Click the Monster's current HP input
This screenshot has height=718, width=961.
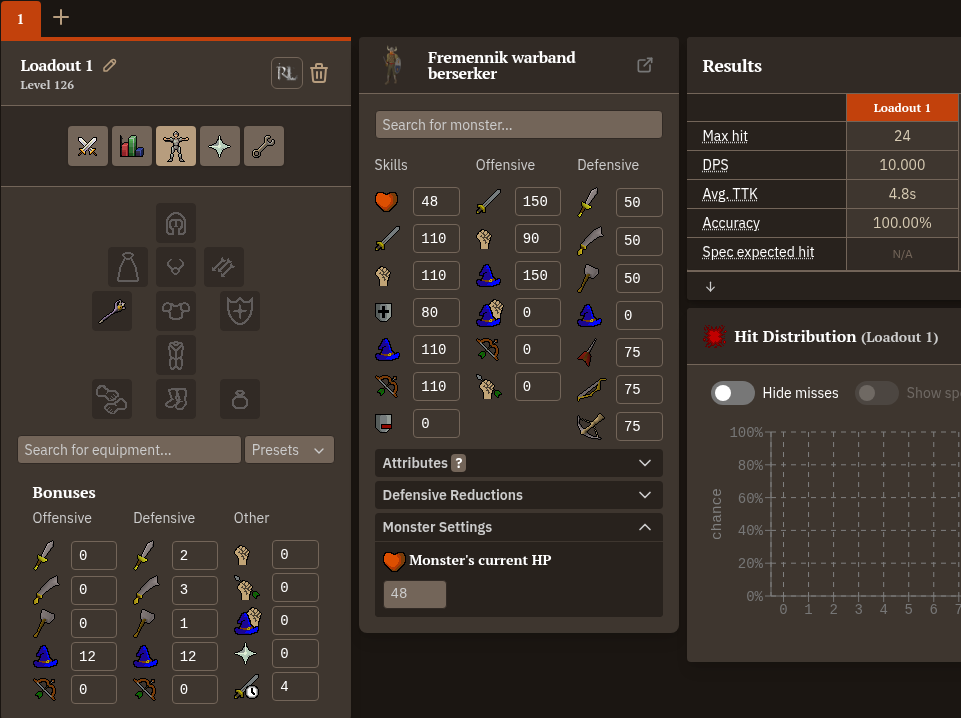pos(415,594)
